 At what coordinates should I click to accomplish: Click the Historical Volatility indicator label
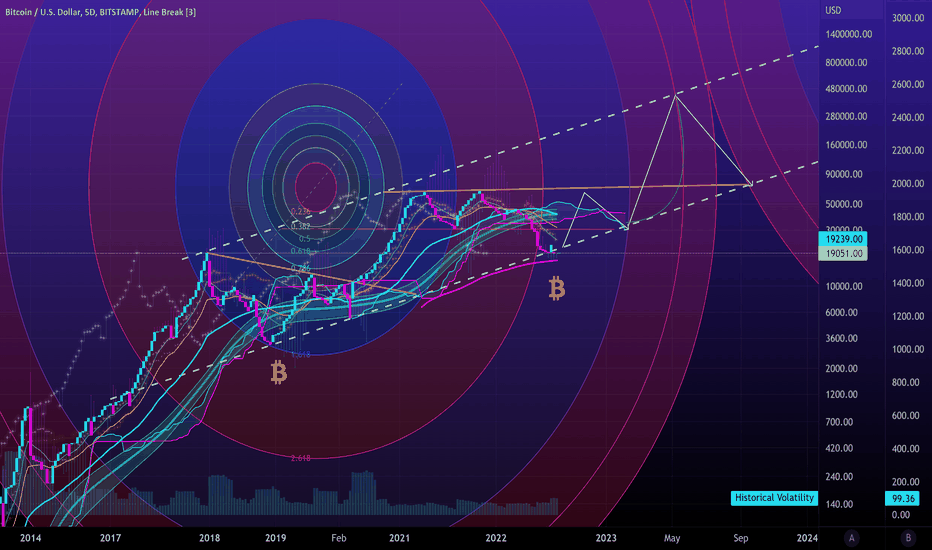point(774,498)
